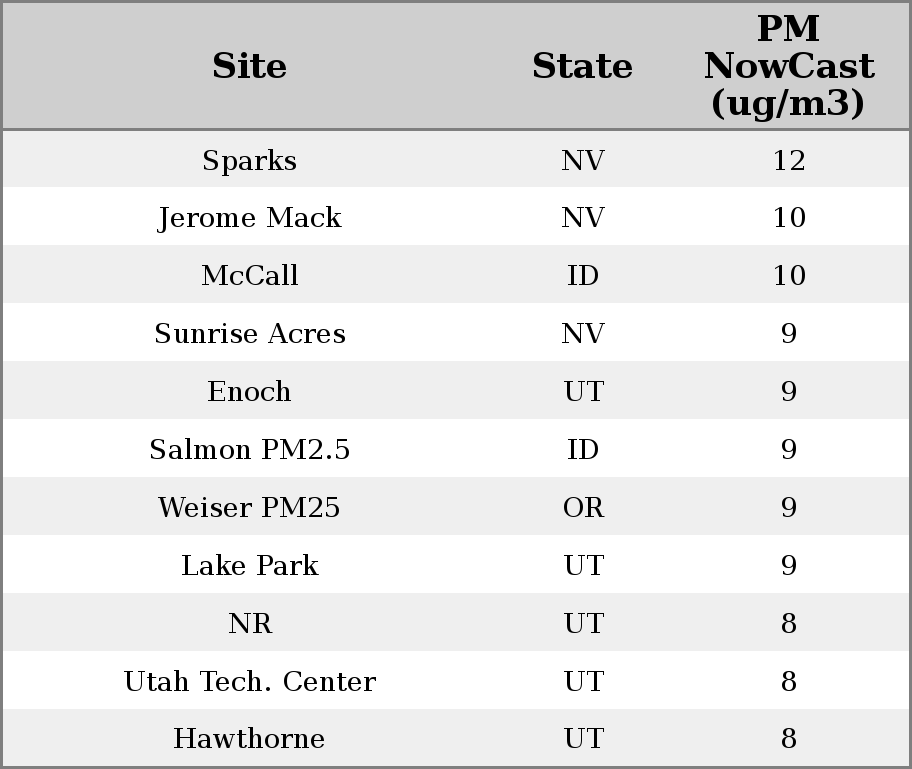
Task: Select the Salmon PM2.5 site cell
Action: pos(249,450)
